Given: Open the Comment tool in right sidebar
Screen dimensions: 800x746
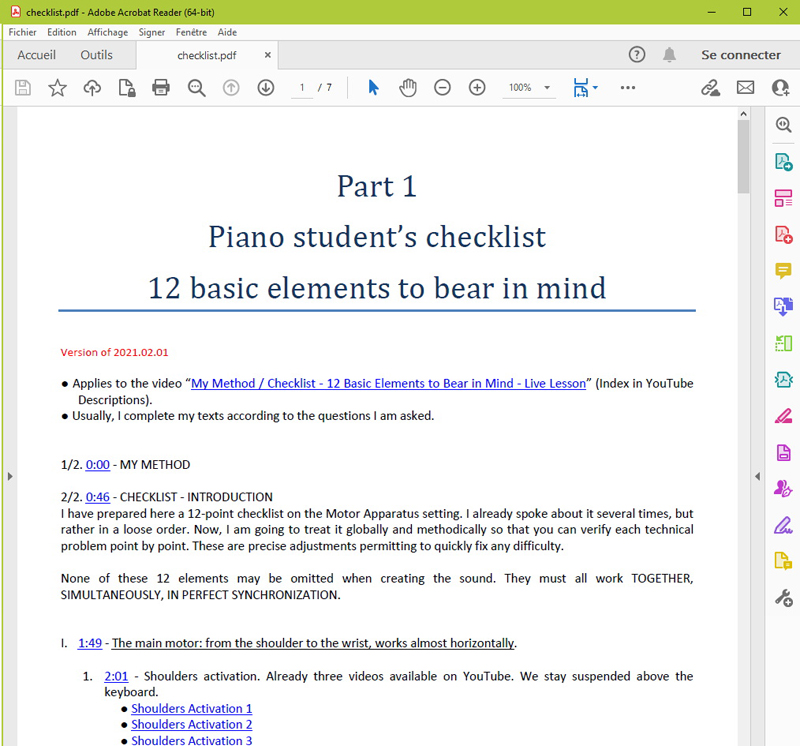Looking at the screenshot, I should point(783,271).
